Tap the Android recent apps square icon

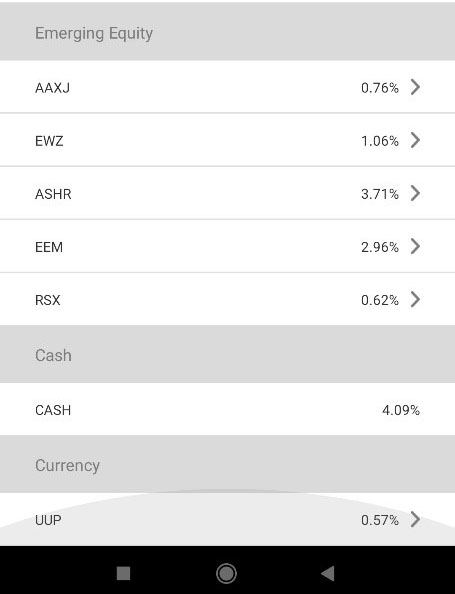[124, 573]
